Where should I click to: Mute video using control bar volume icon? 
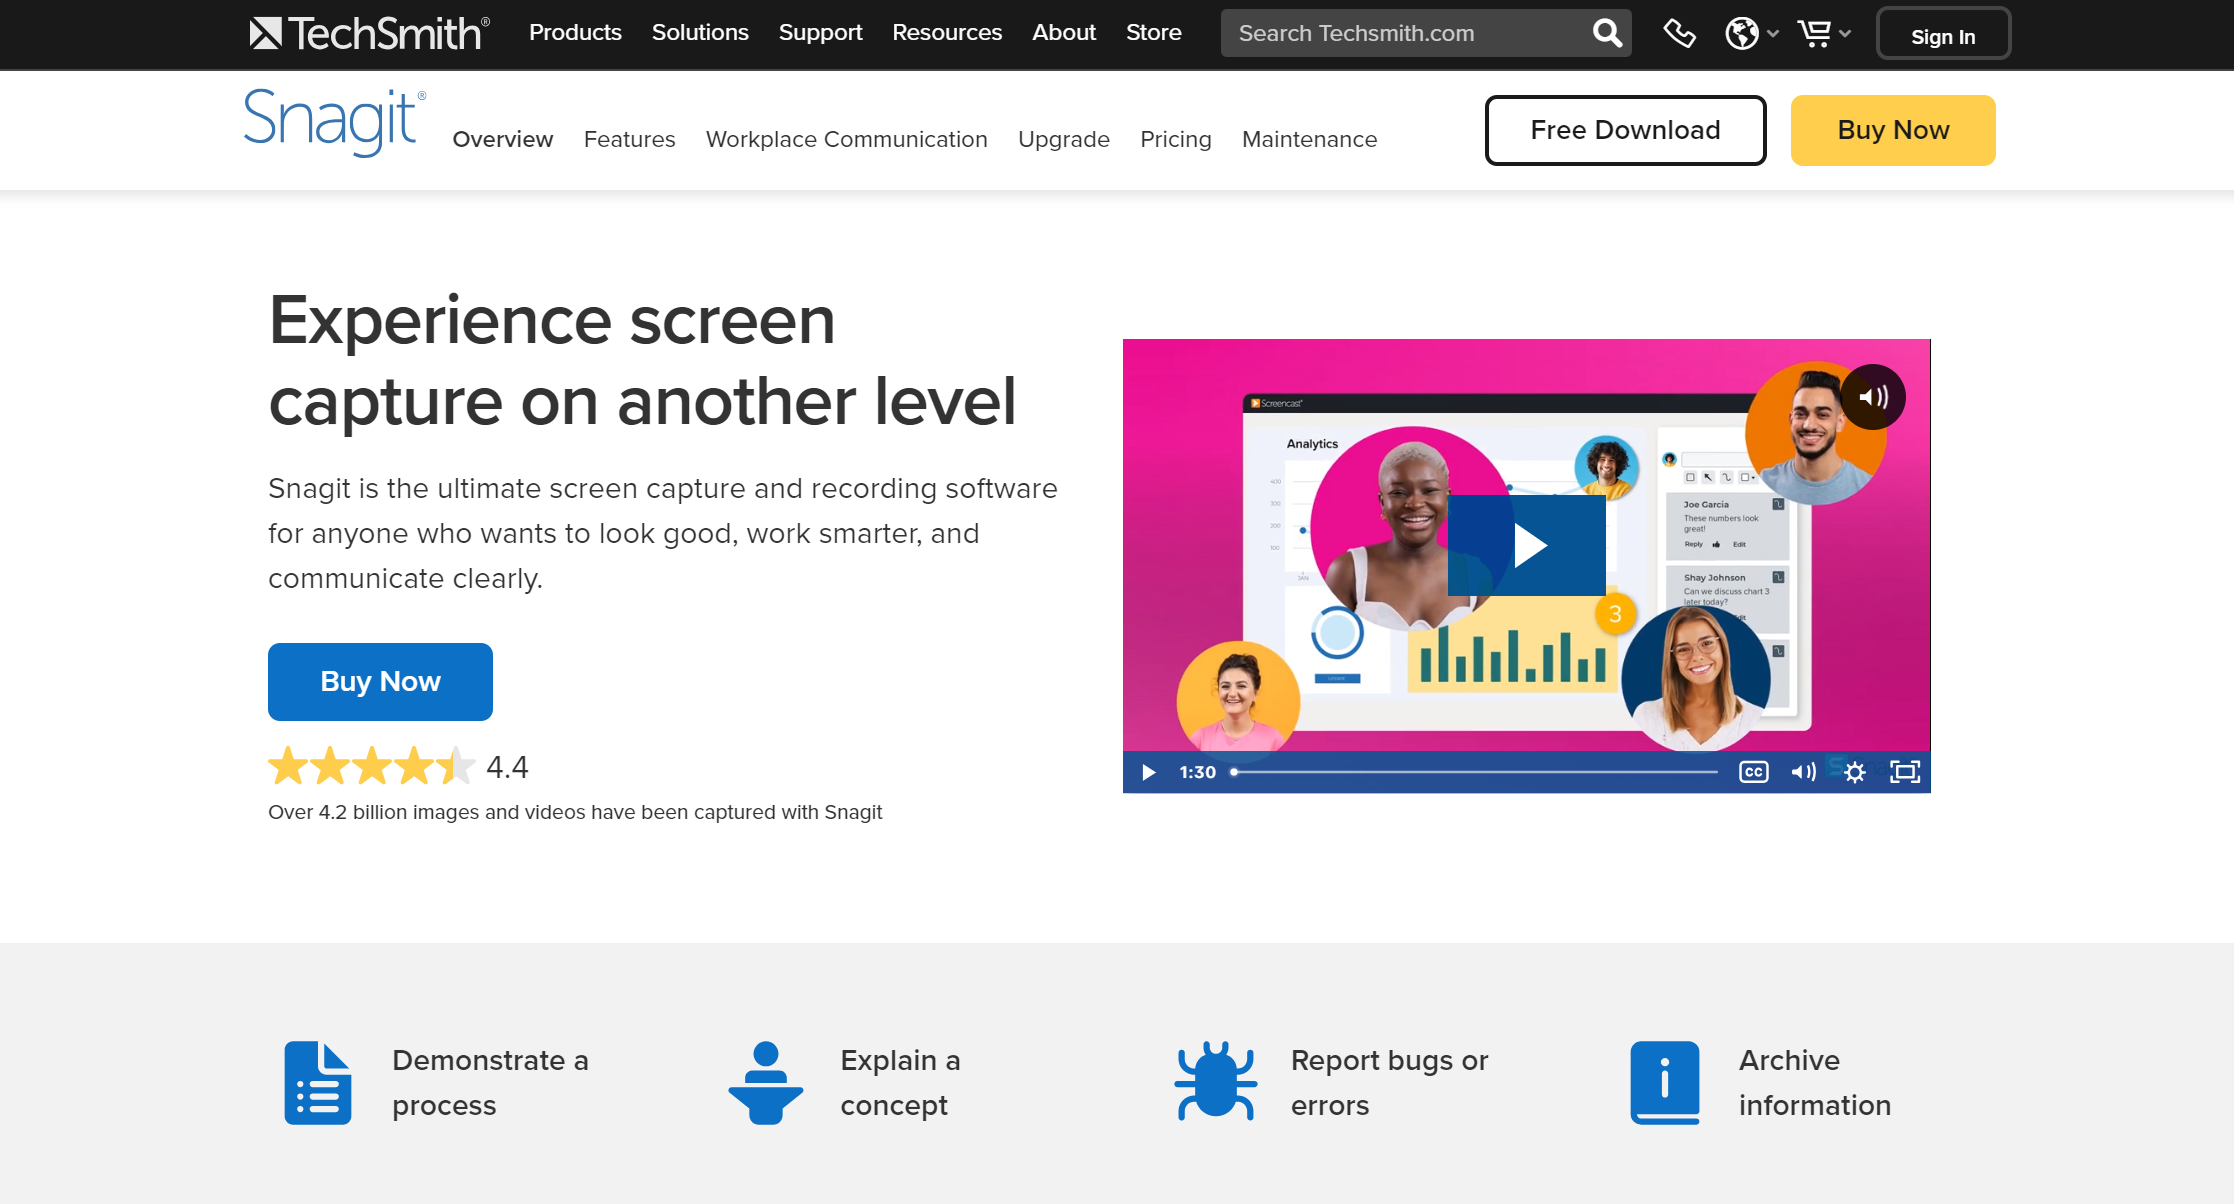coord(1803,772)
